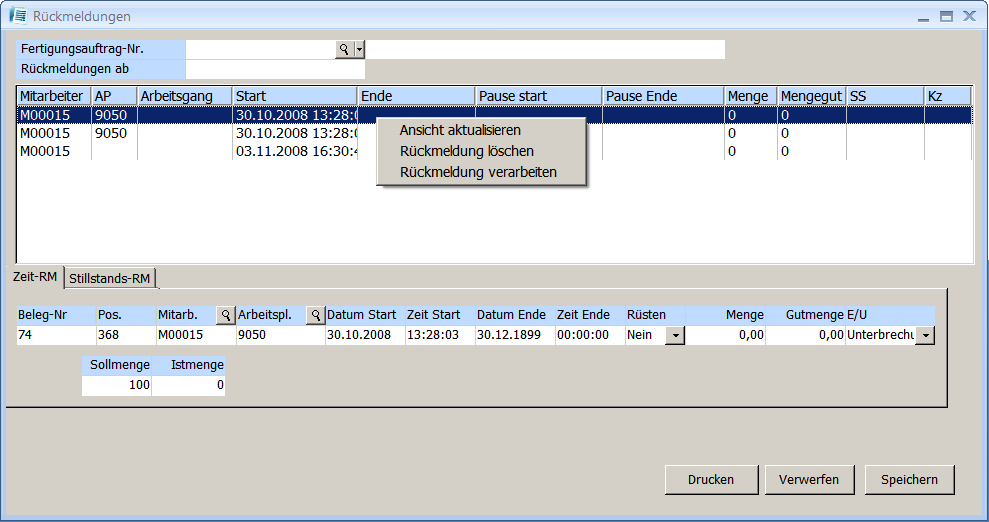Image resolution: width=989 pixels, height=522 pixels.
Task: Click the Istmenge value field
Action: (x=189, y=385)
